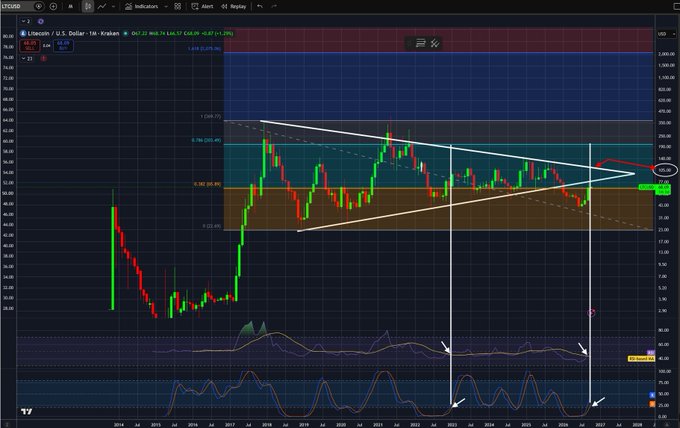The height and width of the screenshot is (428, 680).
Task: Click the drawing toolbar drag handle
Action: point(409,43)
